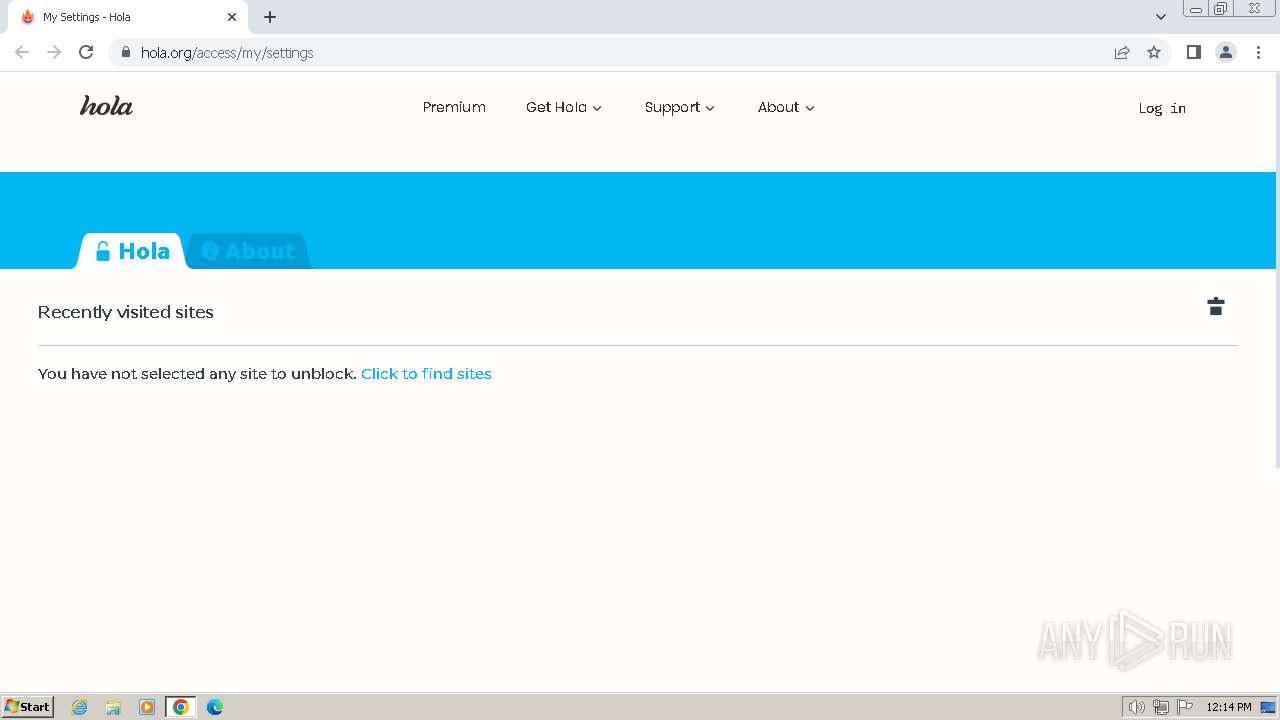
Task: Click Chrome icon in taskbar
Action: click(181, 707)
